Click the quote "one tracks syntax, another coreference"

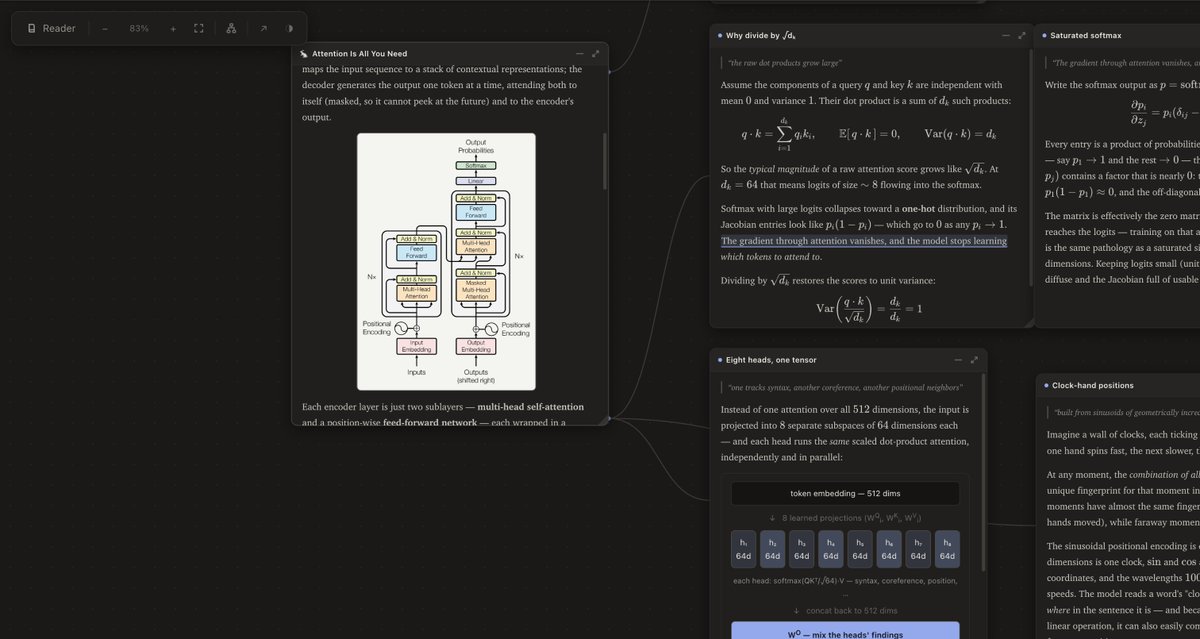point(845,387)
